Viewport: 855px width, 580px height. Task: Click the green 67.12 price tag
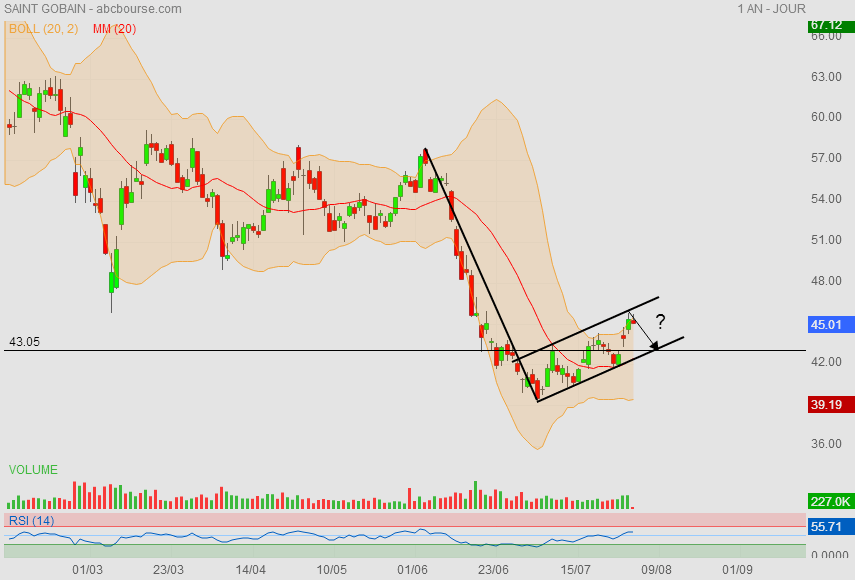point(831,26)
